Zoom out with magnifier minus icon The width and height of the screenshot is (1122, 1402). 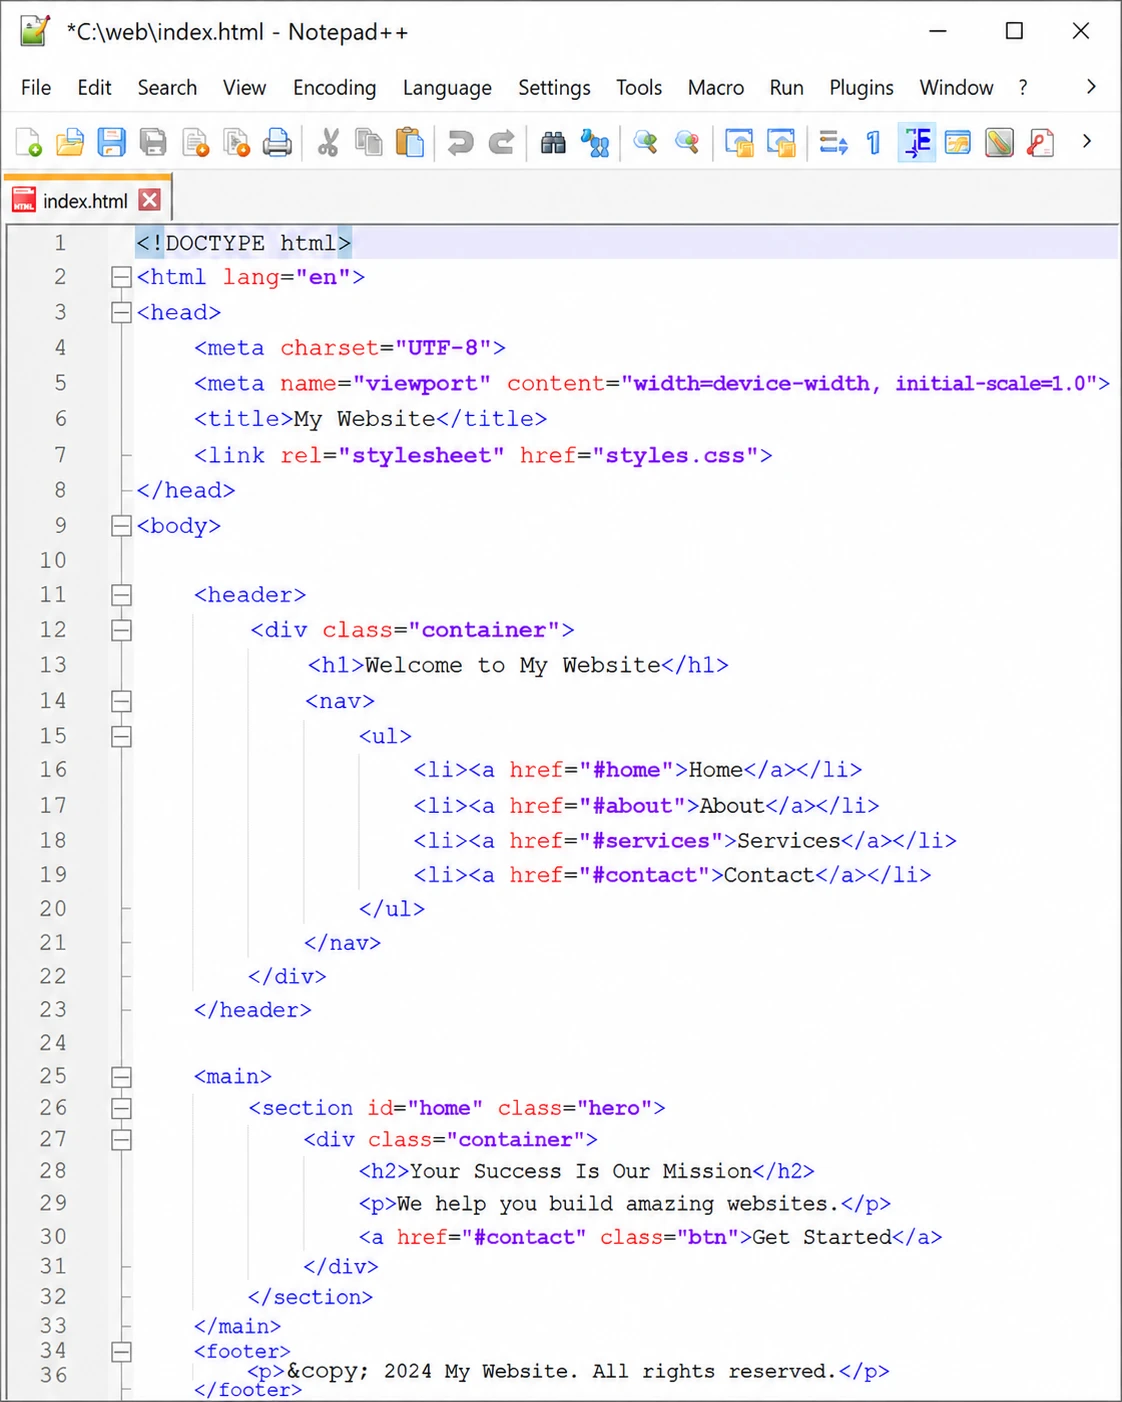[x=687, y=142]
